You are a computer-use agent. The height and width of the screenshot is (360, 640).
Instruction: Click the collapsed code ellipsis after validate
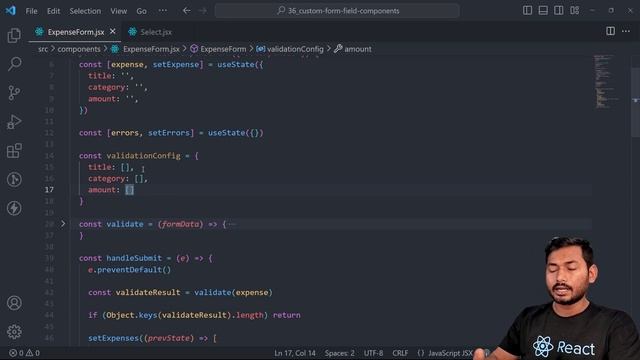pyautogui.click(x=231, y=224)
